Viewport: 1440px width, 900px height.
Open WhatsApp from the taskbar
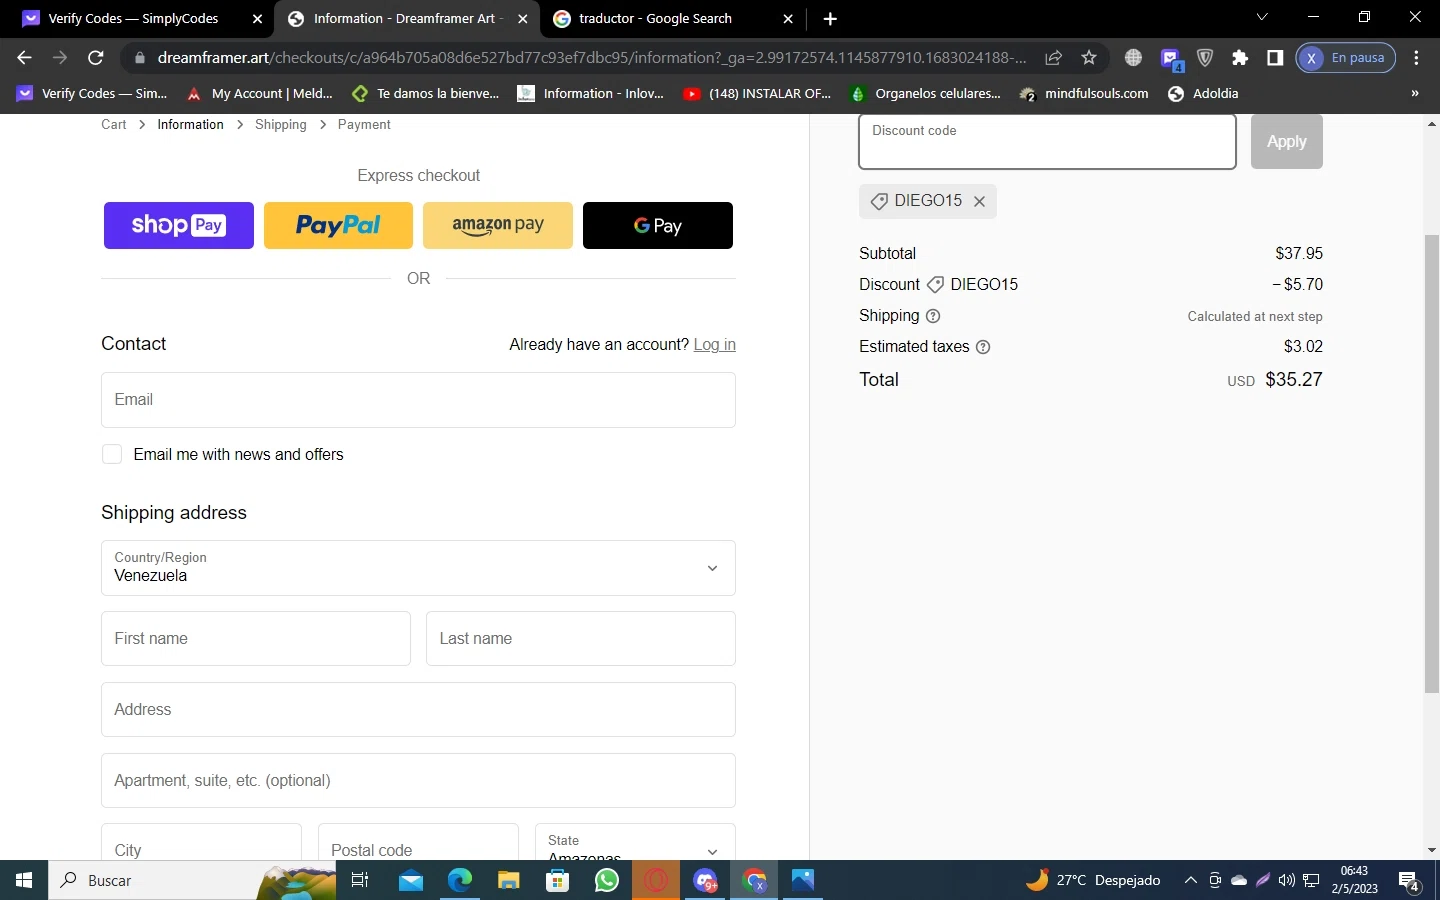click(607, 880)
